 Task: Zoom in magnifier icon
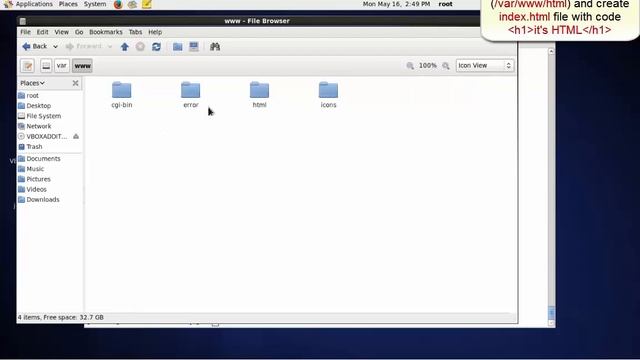tap(446, 66)
